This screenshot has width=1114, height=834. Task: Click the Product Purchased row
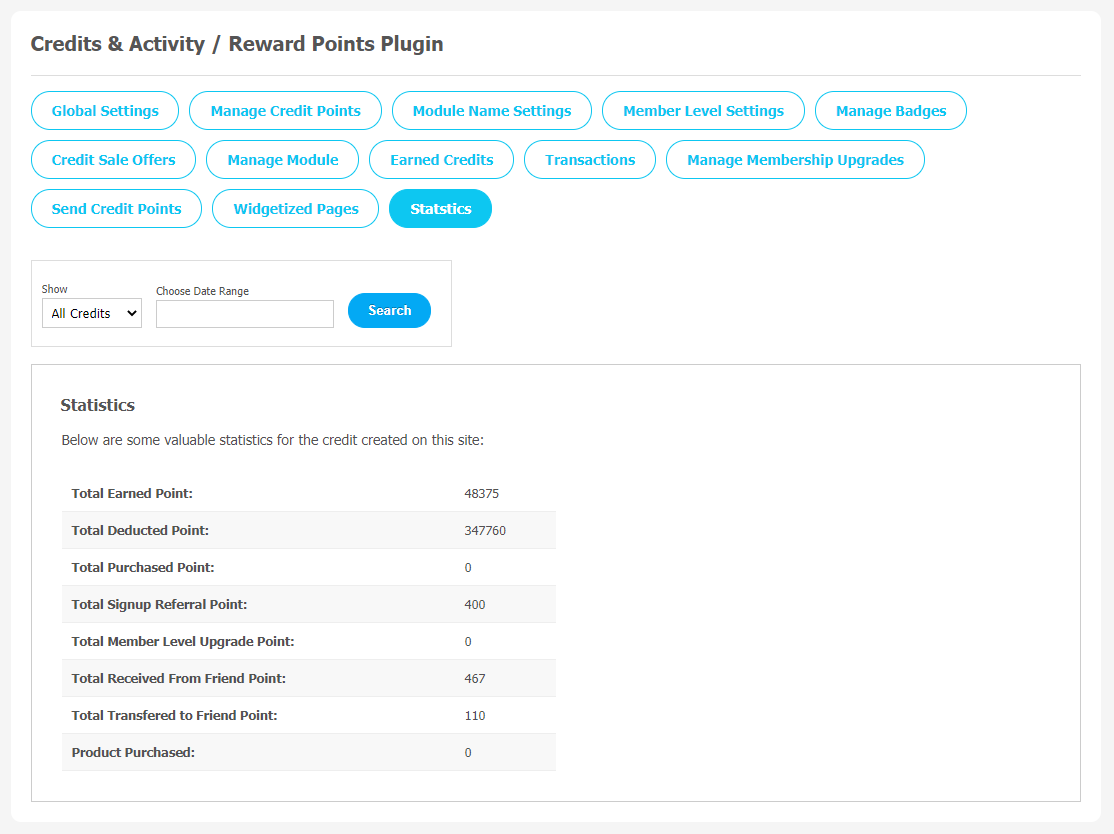click(x=309, y=752)
